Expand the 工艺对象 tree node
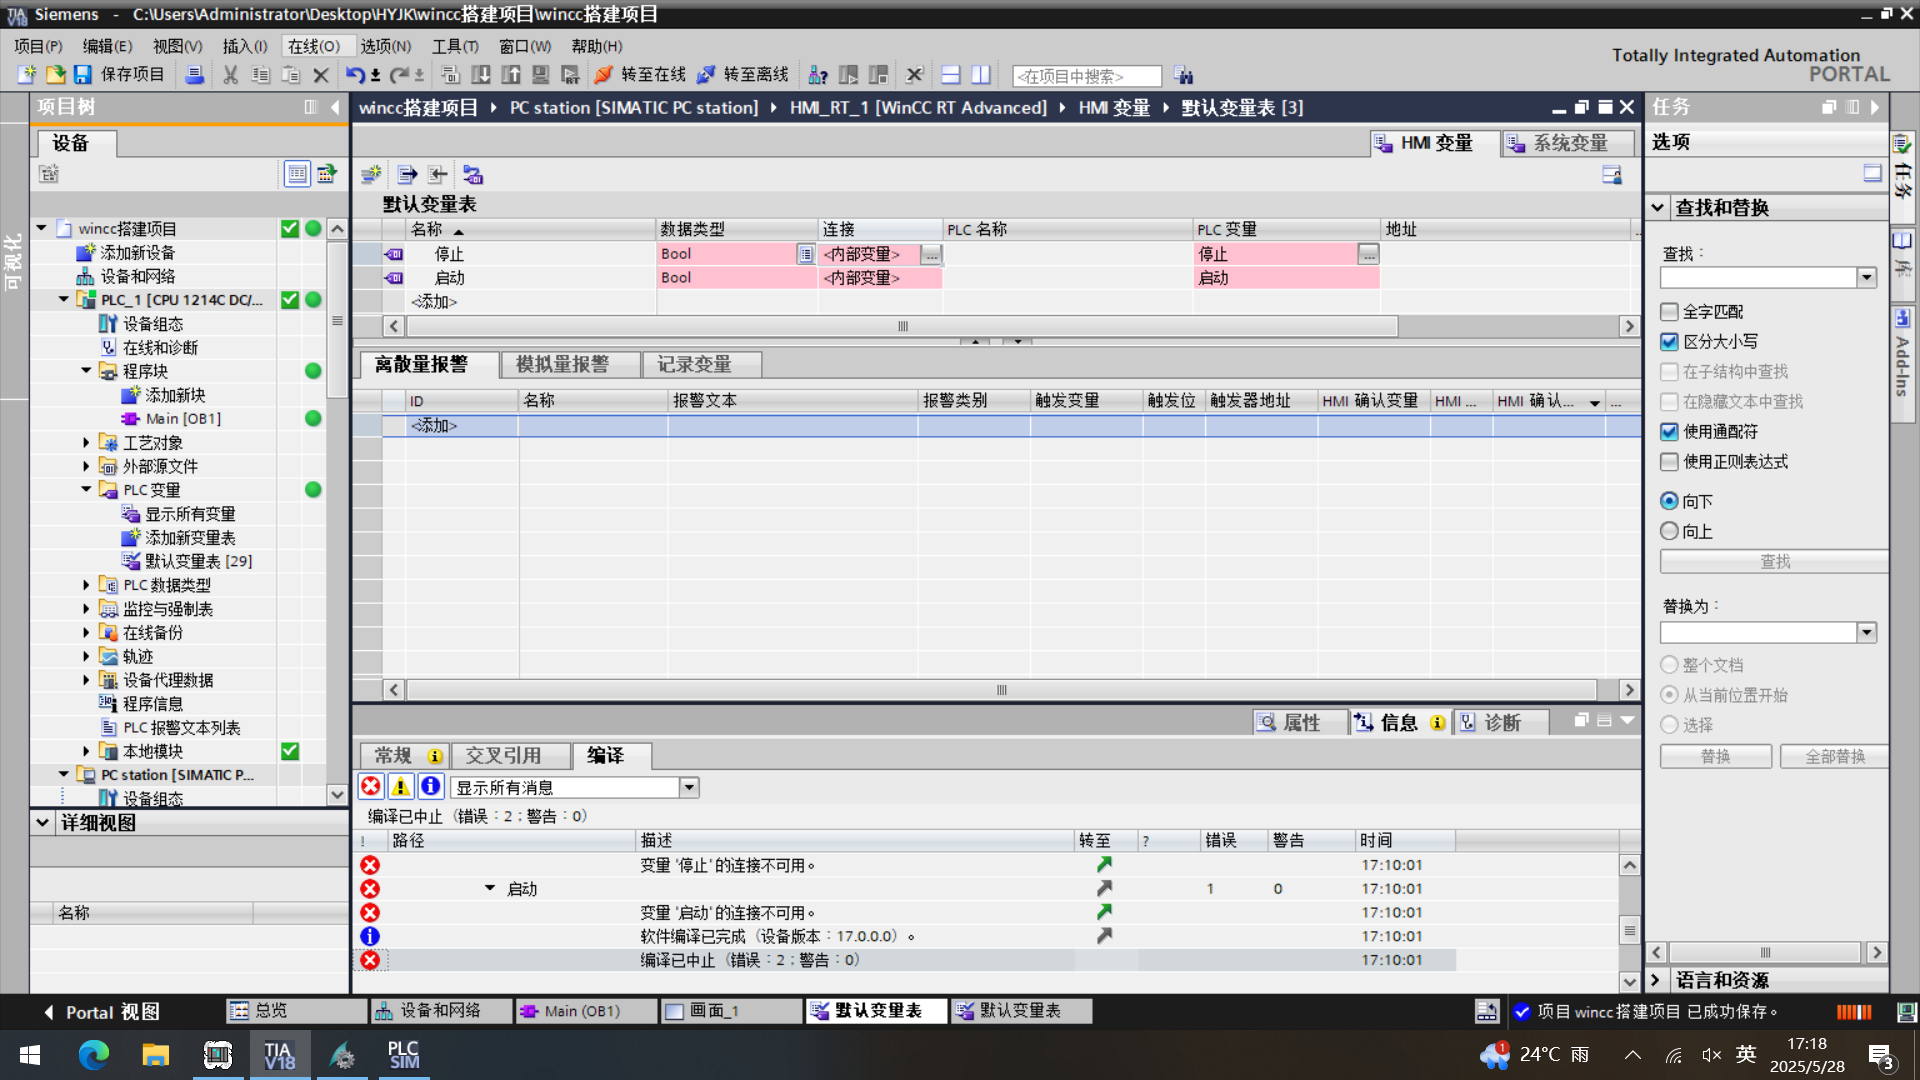1920x1080 pixels. coord(86,442)
